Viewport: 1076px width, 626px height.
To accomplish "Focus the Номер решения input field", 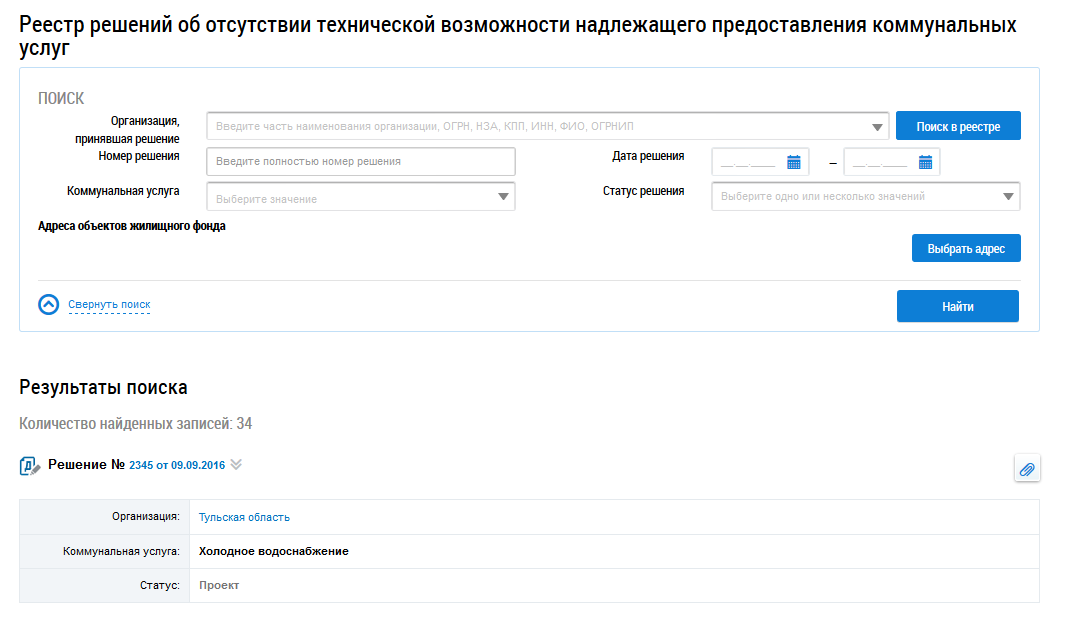I will (360, 162).
